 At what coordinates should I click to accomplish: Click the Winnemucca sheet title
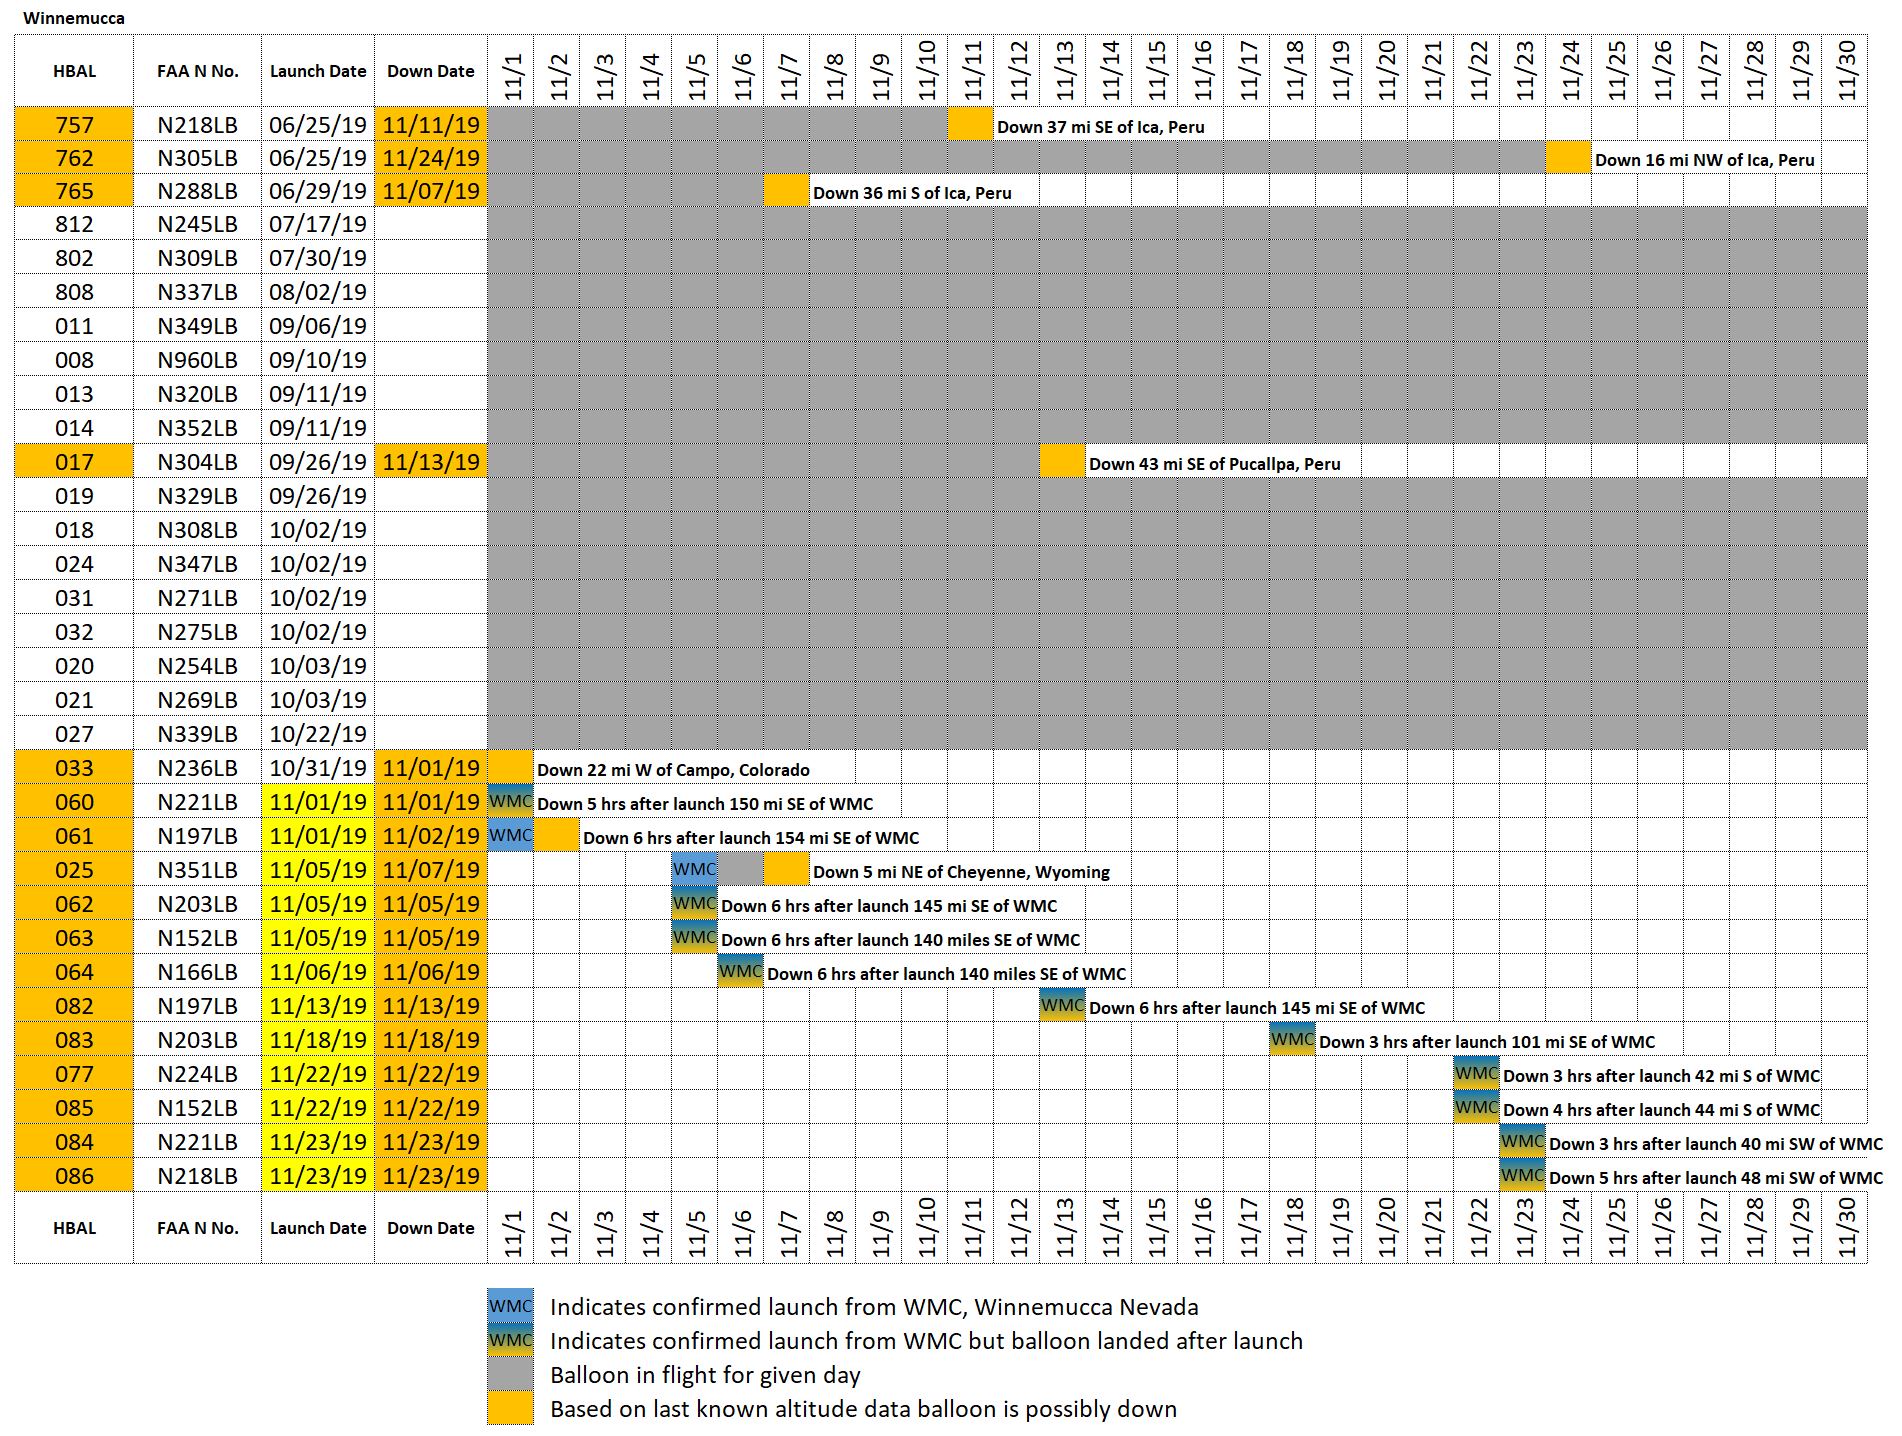click(74, 18)
